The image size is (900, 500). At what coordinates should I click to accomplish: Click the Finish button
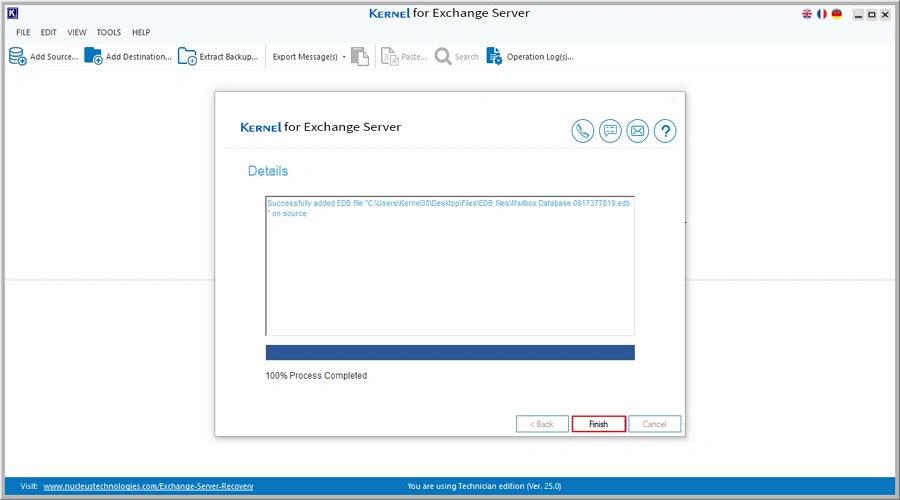click(x=598, y=424)
